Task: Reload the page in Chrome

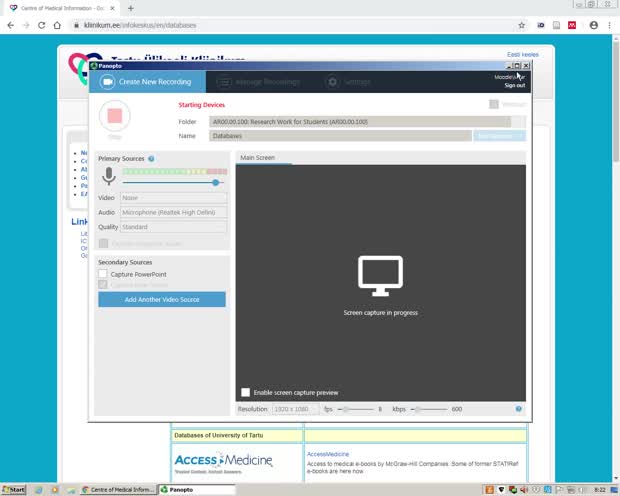Action: coord(42,25)
